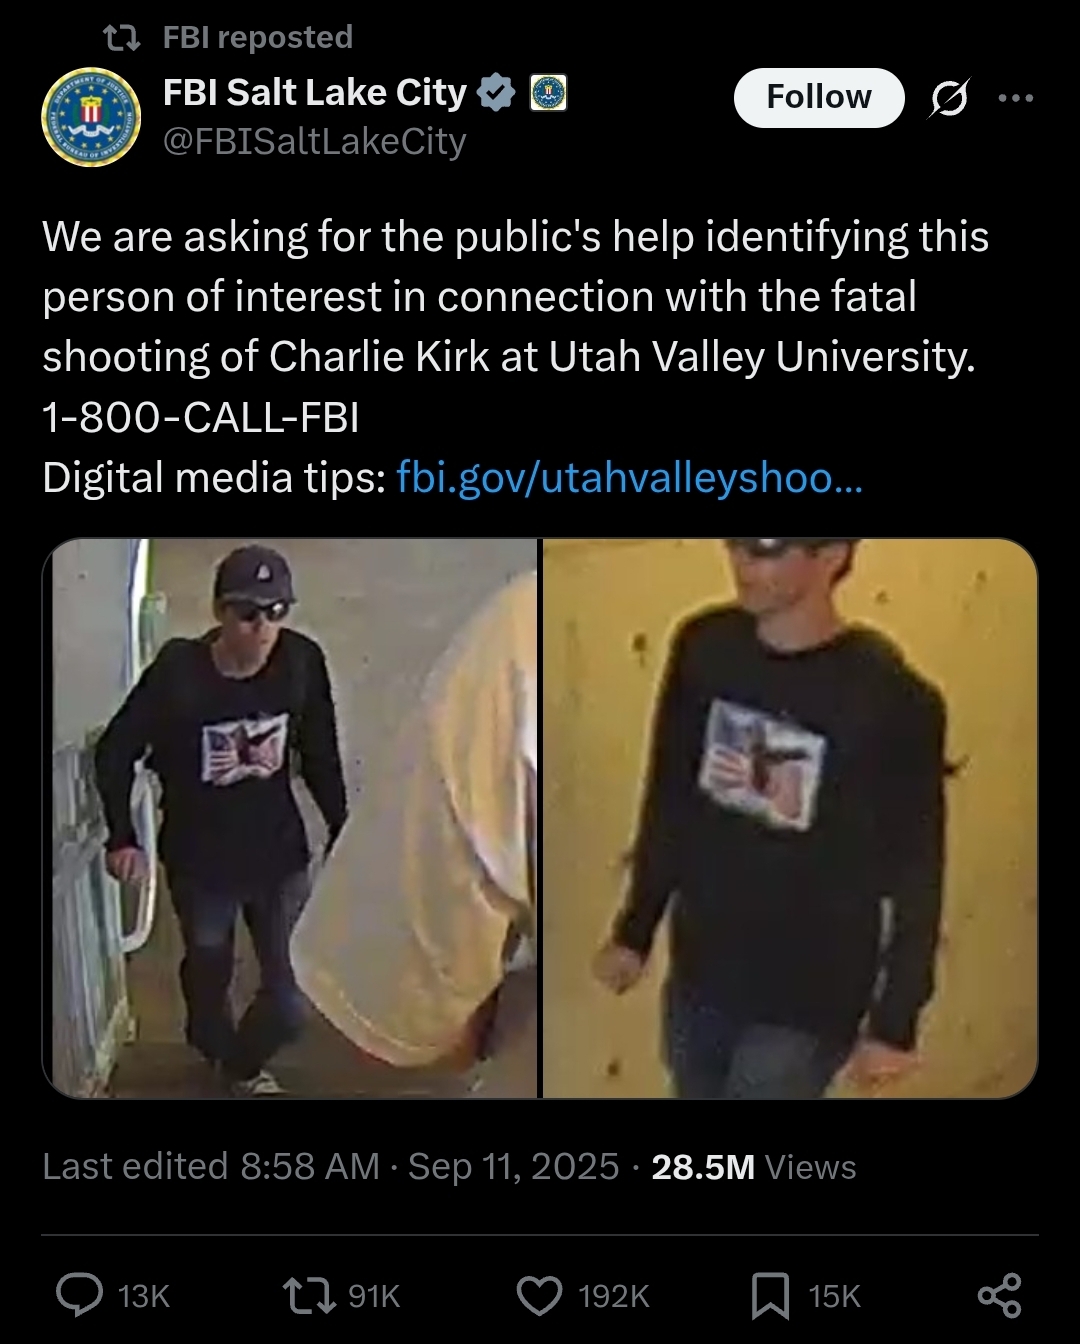Click the reply speech bubble icon

pyautogui.click(x=79, y=1296)
